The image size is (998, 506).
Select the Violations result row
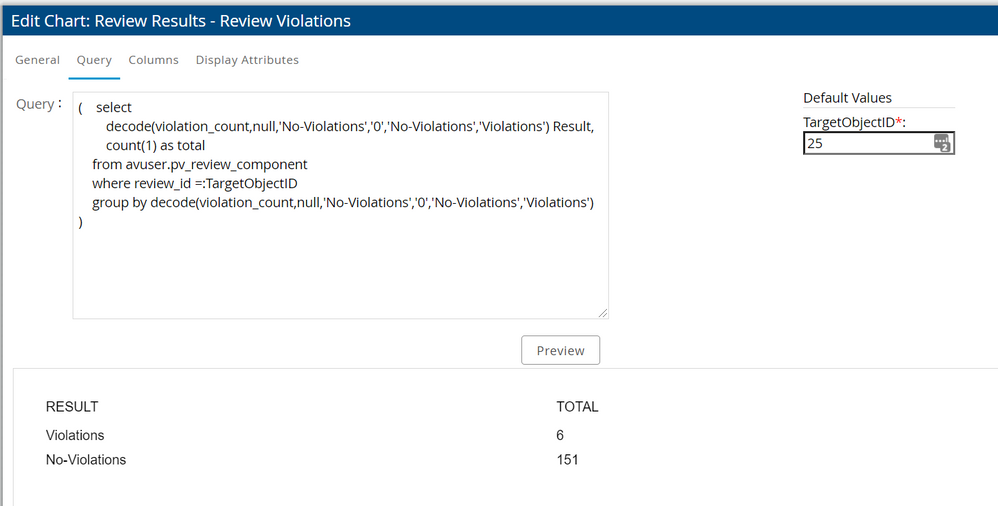pos(75,435)
